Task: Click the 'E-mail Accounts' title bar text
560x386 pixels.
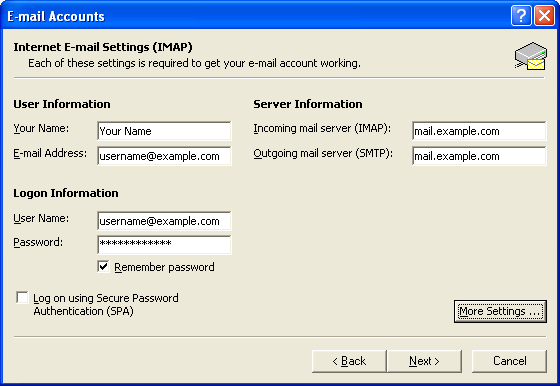Action: pyautogui.click(x=56, y=16)
